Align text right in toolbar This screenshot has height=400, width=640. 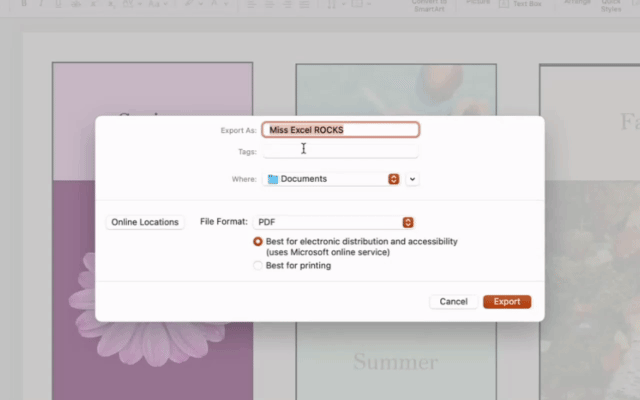click(x=287, y=4)
